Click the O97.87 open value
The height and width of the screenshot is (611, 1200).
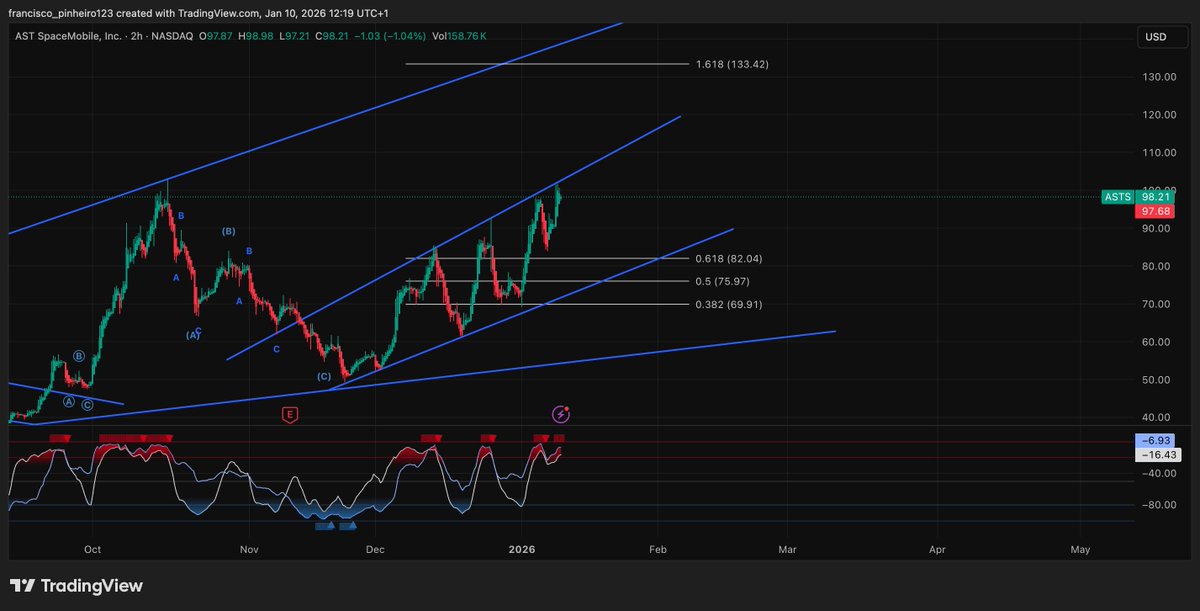(x=218, y=36)
